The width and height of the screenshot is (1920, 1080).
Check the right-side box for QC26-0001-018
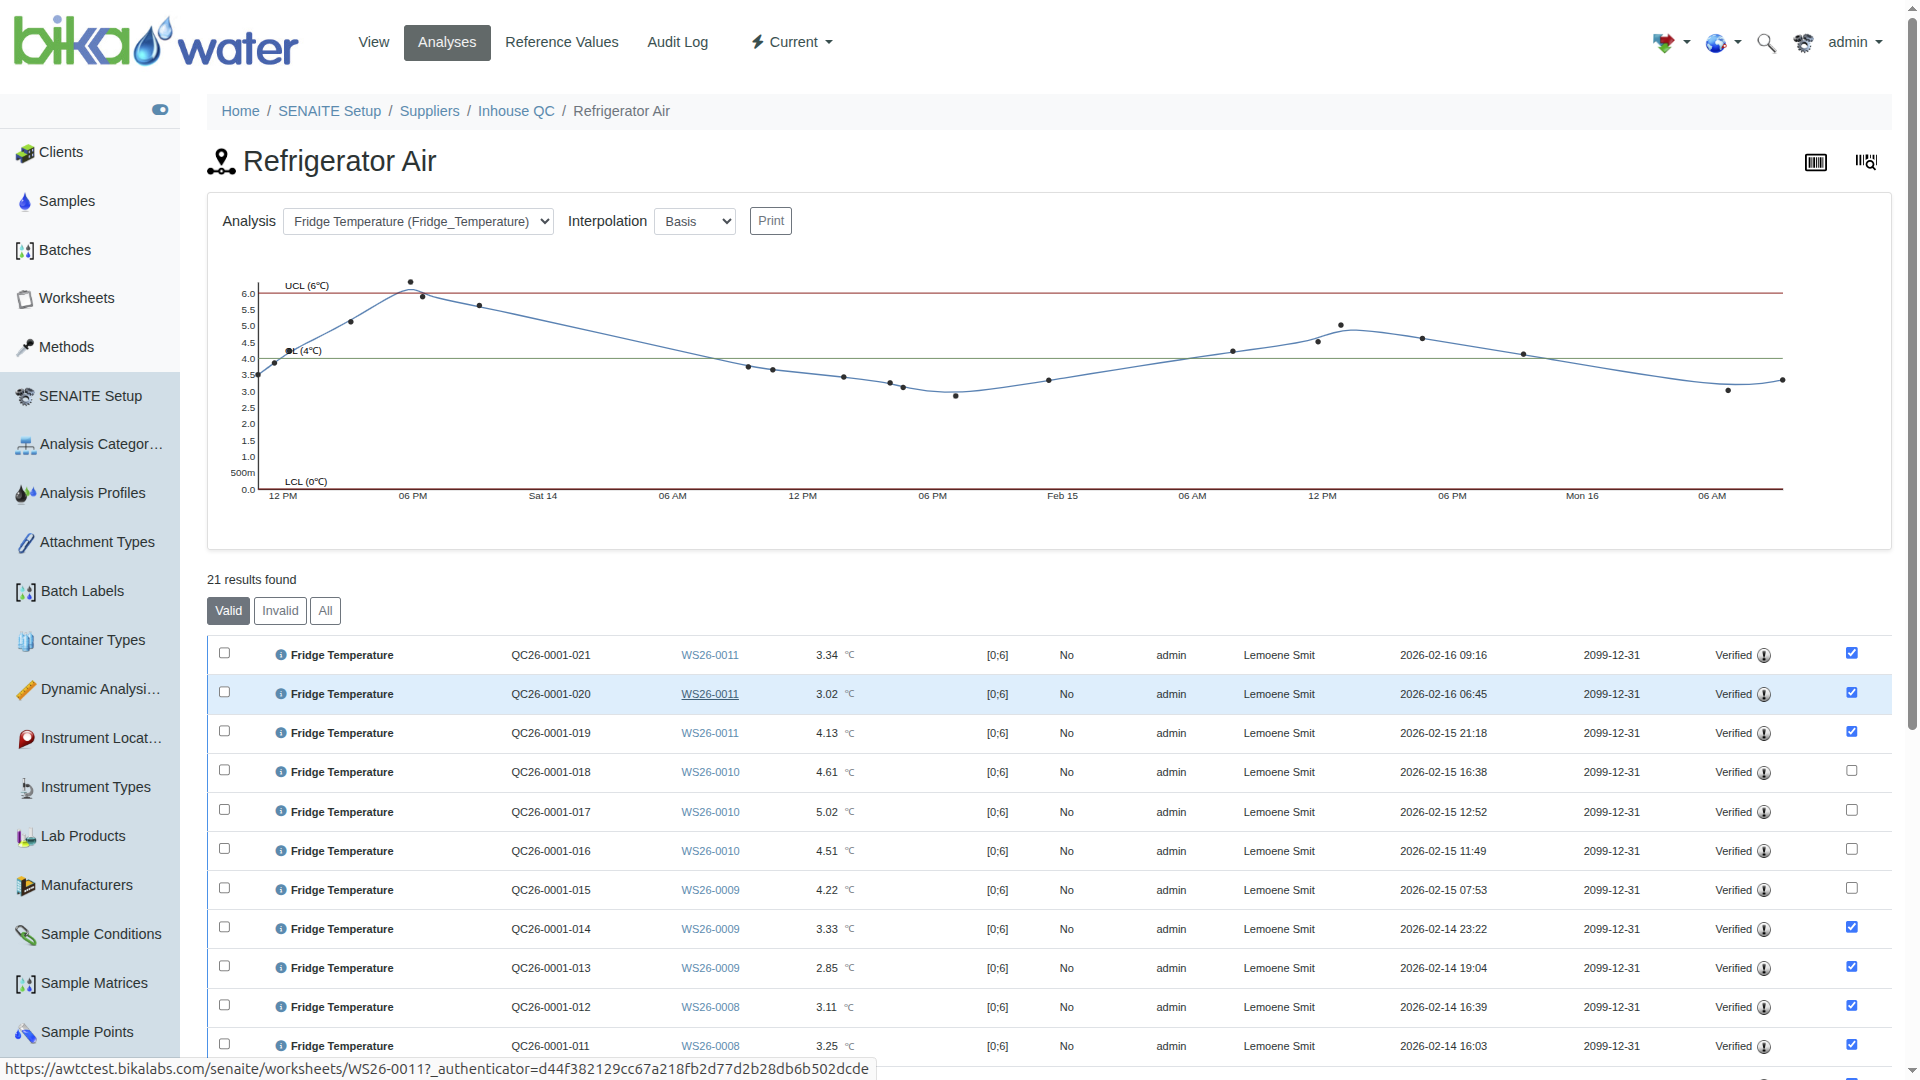click(1851, 771)
